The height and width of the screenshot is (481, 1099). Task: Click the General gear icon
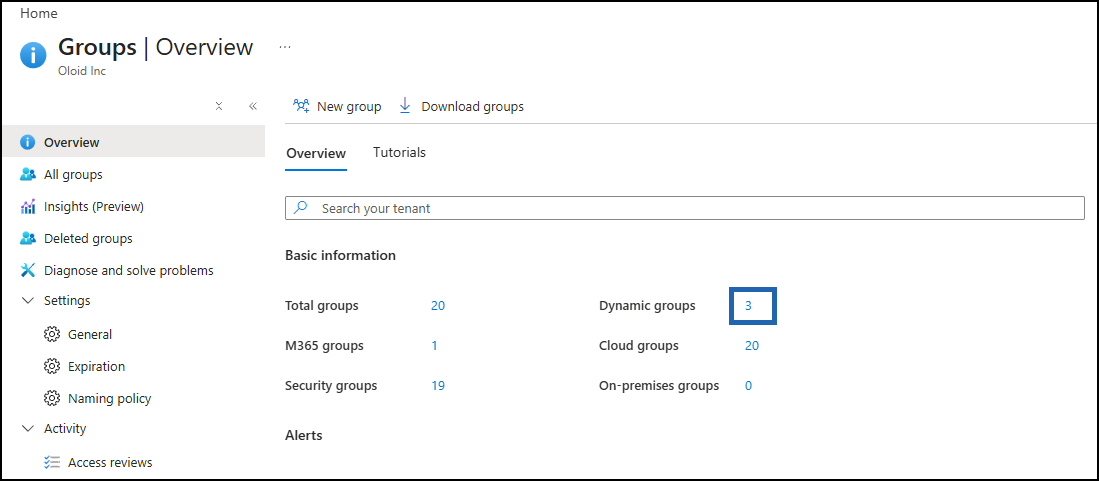51,334
